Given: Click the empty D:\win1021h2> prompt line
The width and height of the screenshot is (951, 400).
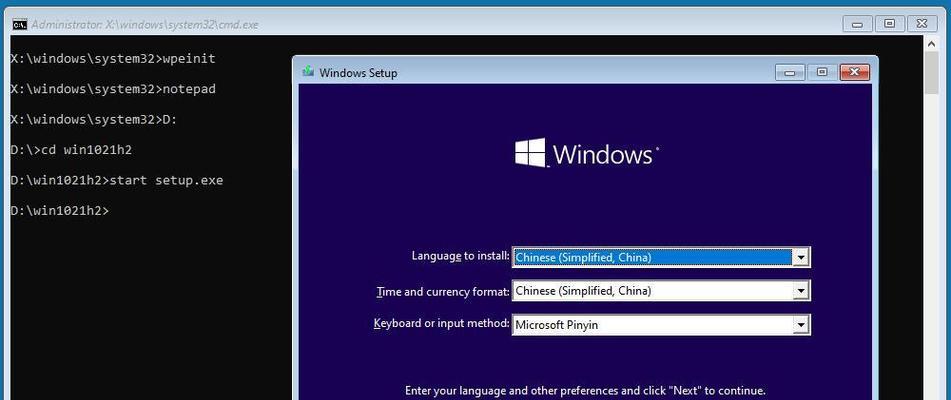Looking at the screenshot, I should point(60,210).
